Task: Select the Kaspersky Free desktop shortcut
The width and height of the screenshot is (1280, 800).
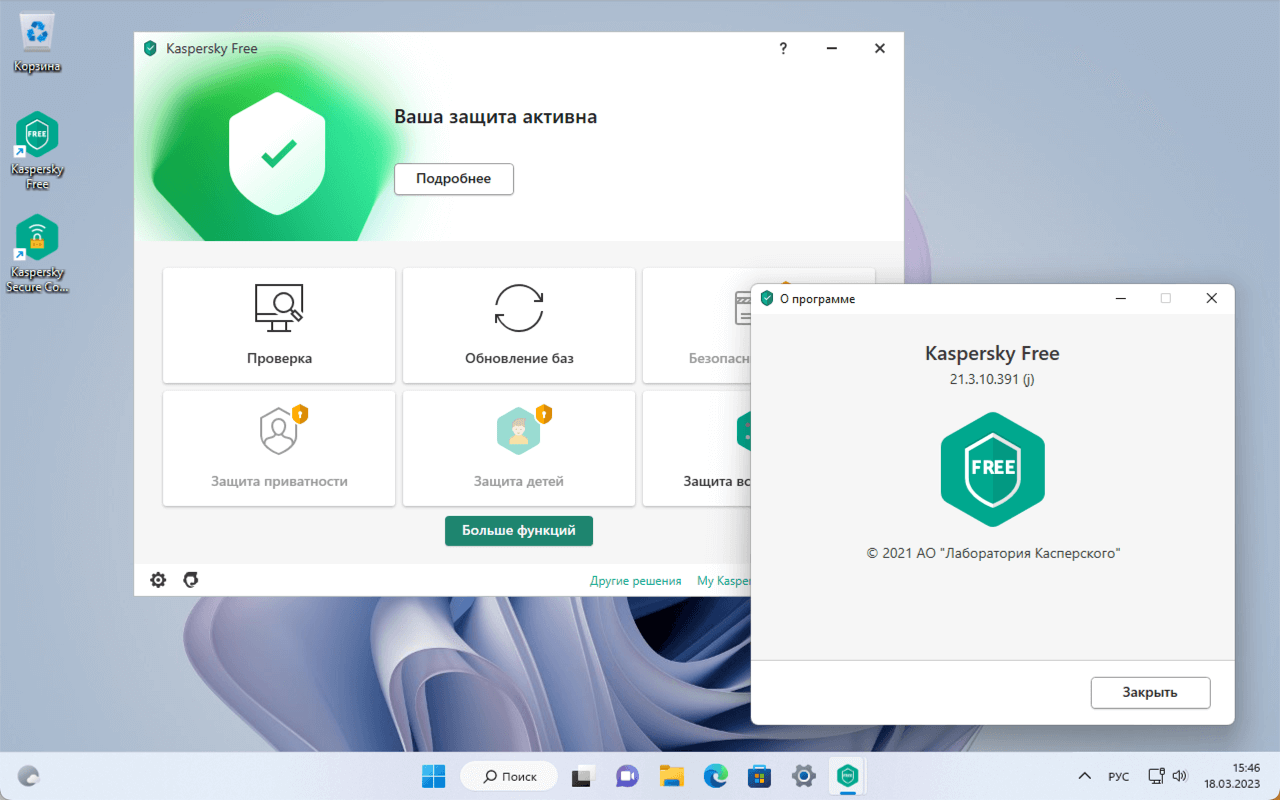Action: [37, 150]
